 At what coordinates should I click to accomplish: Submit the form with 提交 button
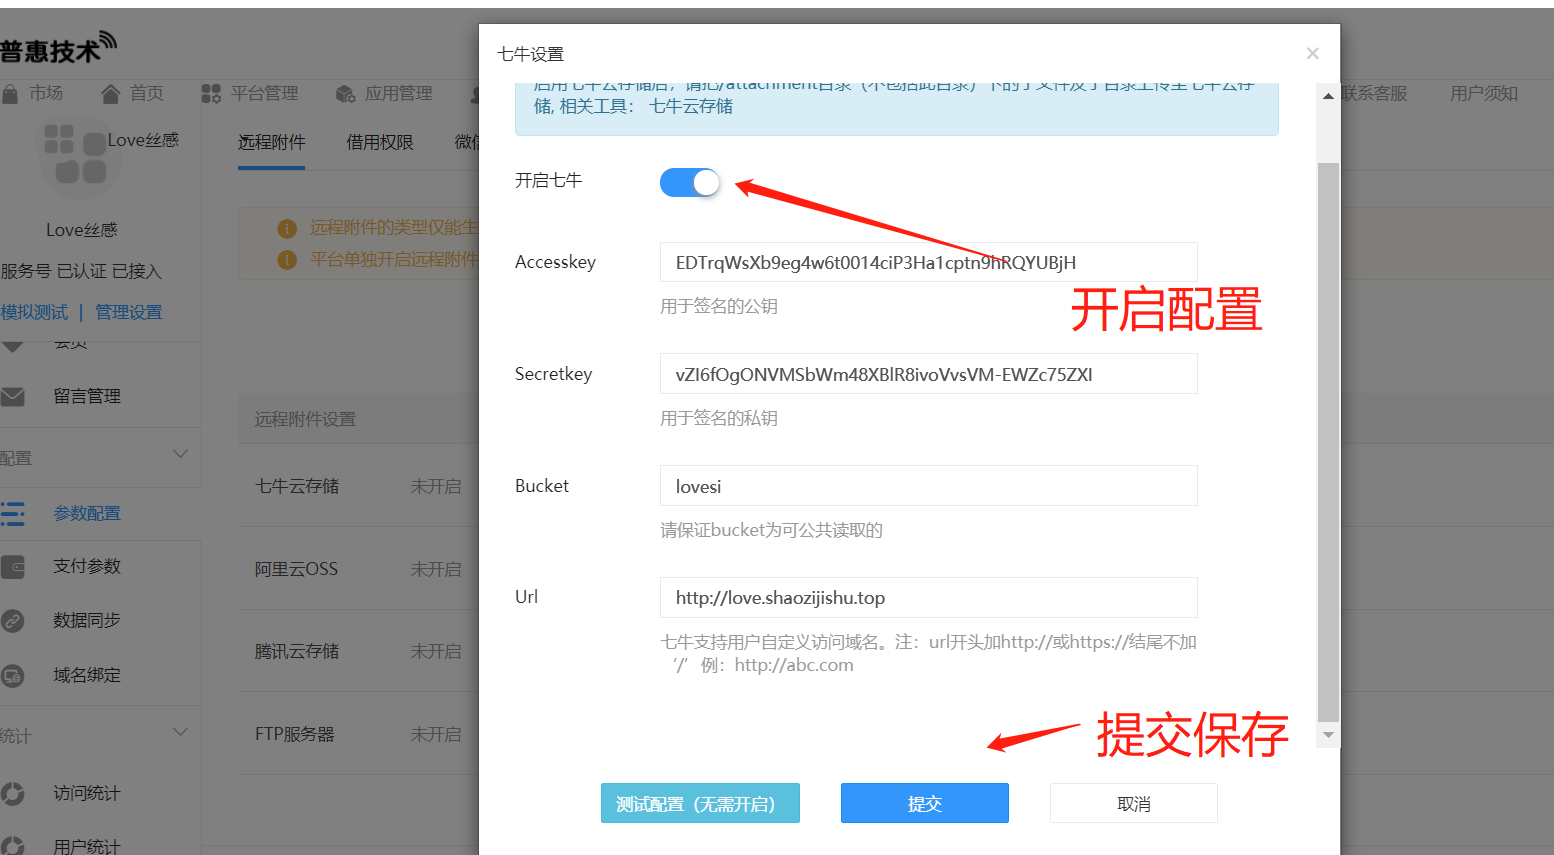[x=924, y=803]
